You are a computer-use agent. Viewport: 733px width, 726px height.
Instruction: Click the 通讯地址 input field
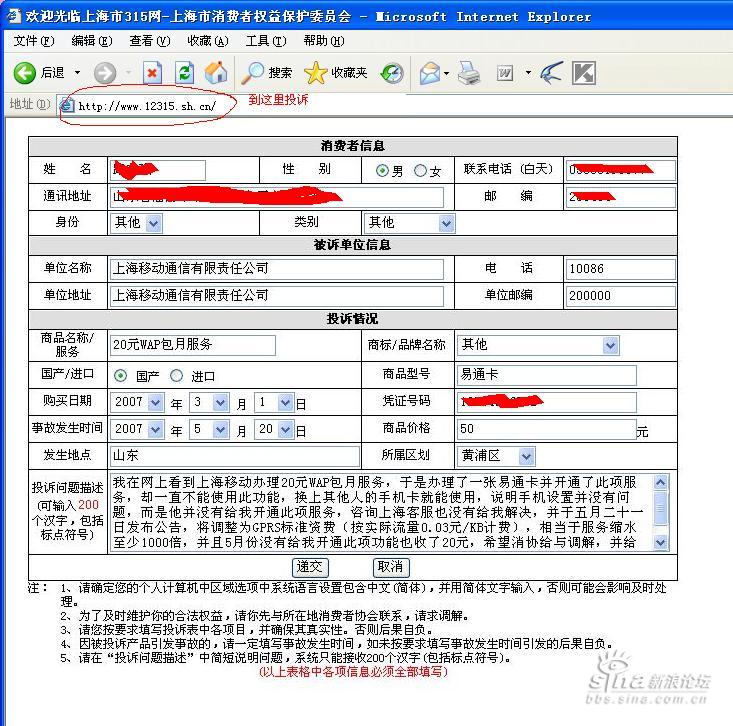coord(276,197)
